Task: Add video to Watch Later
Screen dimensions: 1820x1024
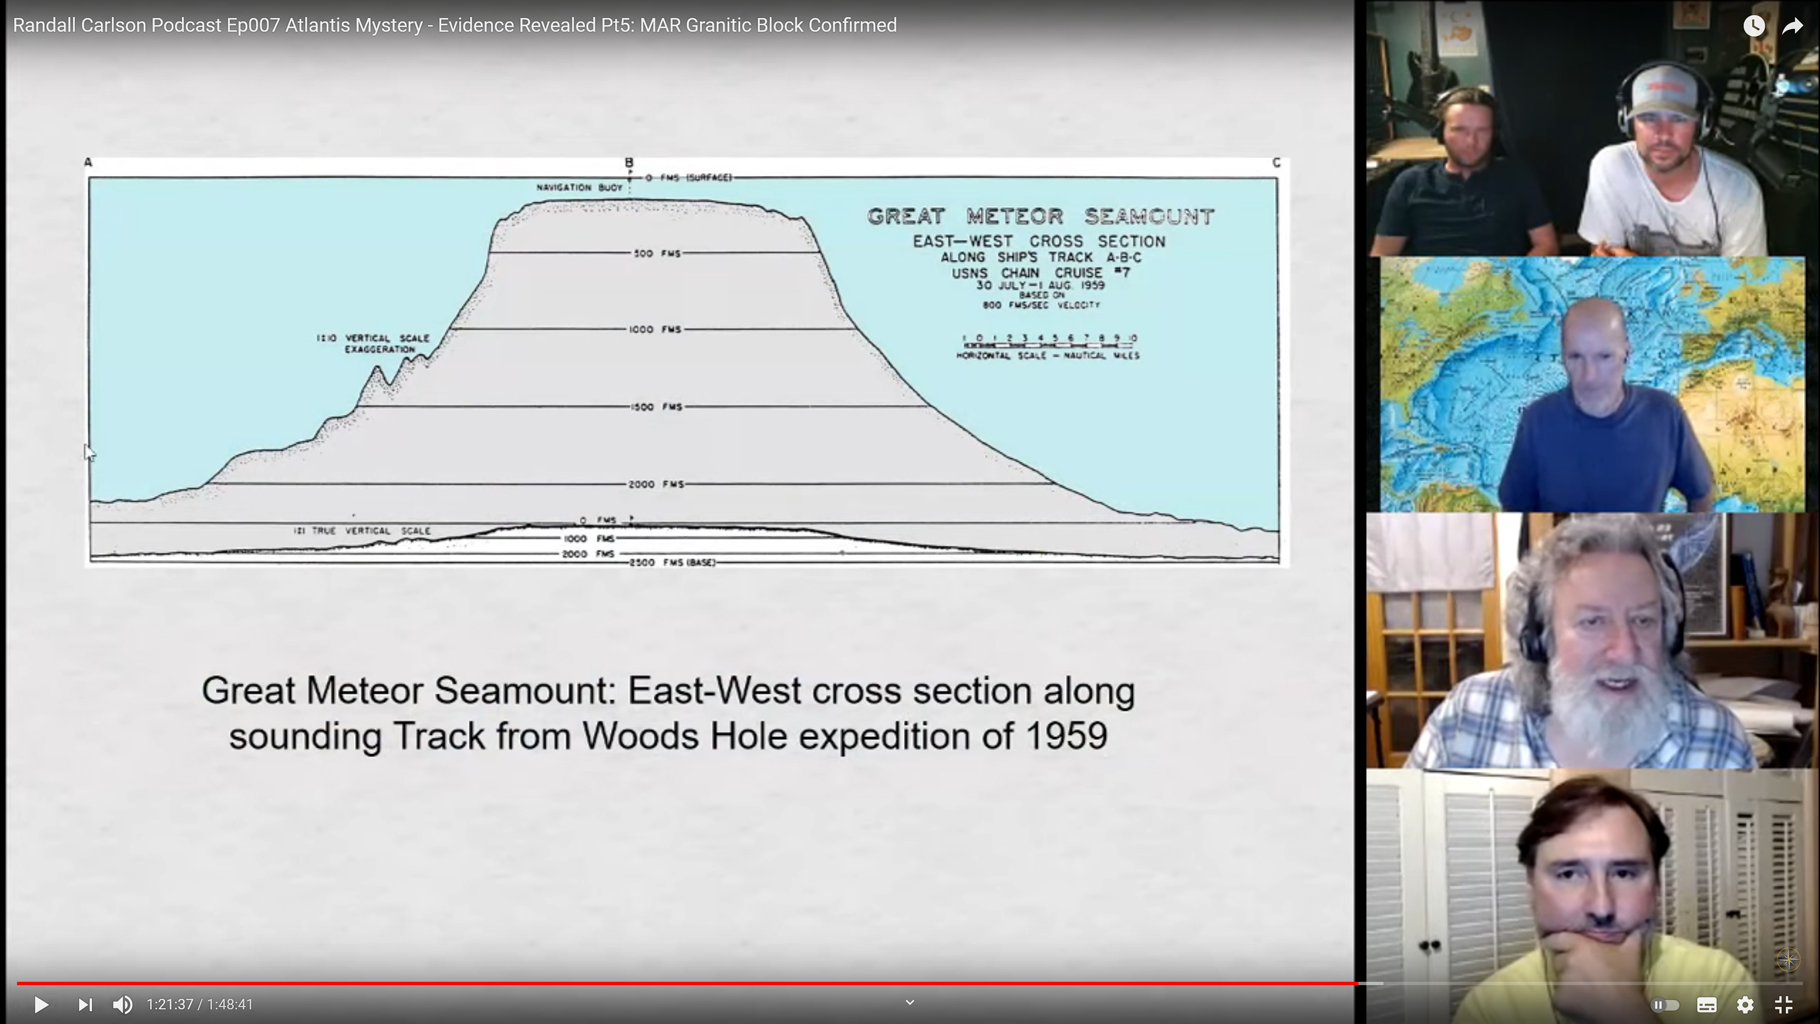Action: click(x=1754, y=26)
